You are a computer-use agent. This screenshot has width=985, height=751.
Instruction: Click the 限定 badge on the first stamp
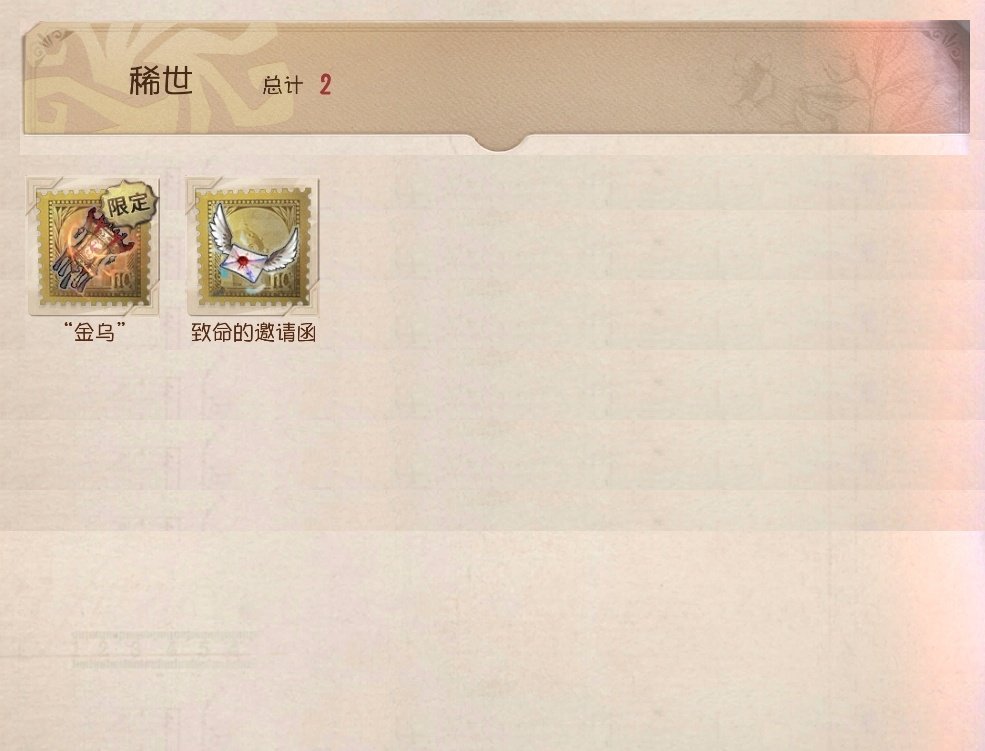129,202
